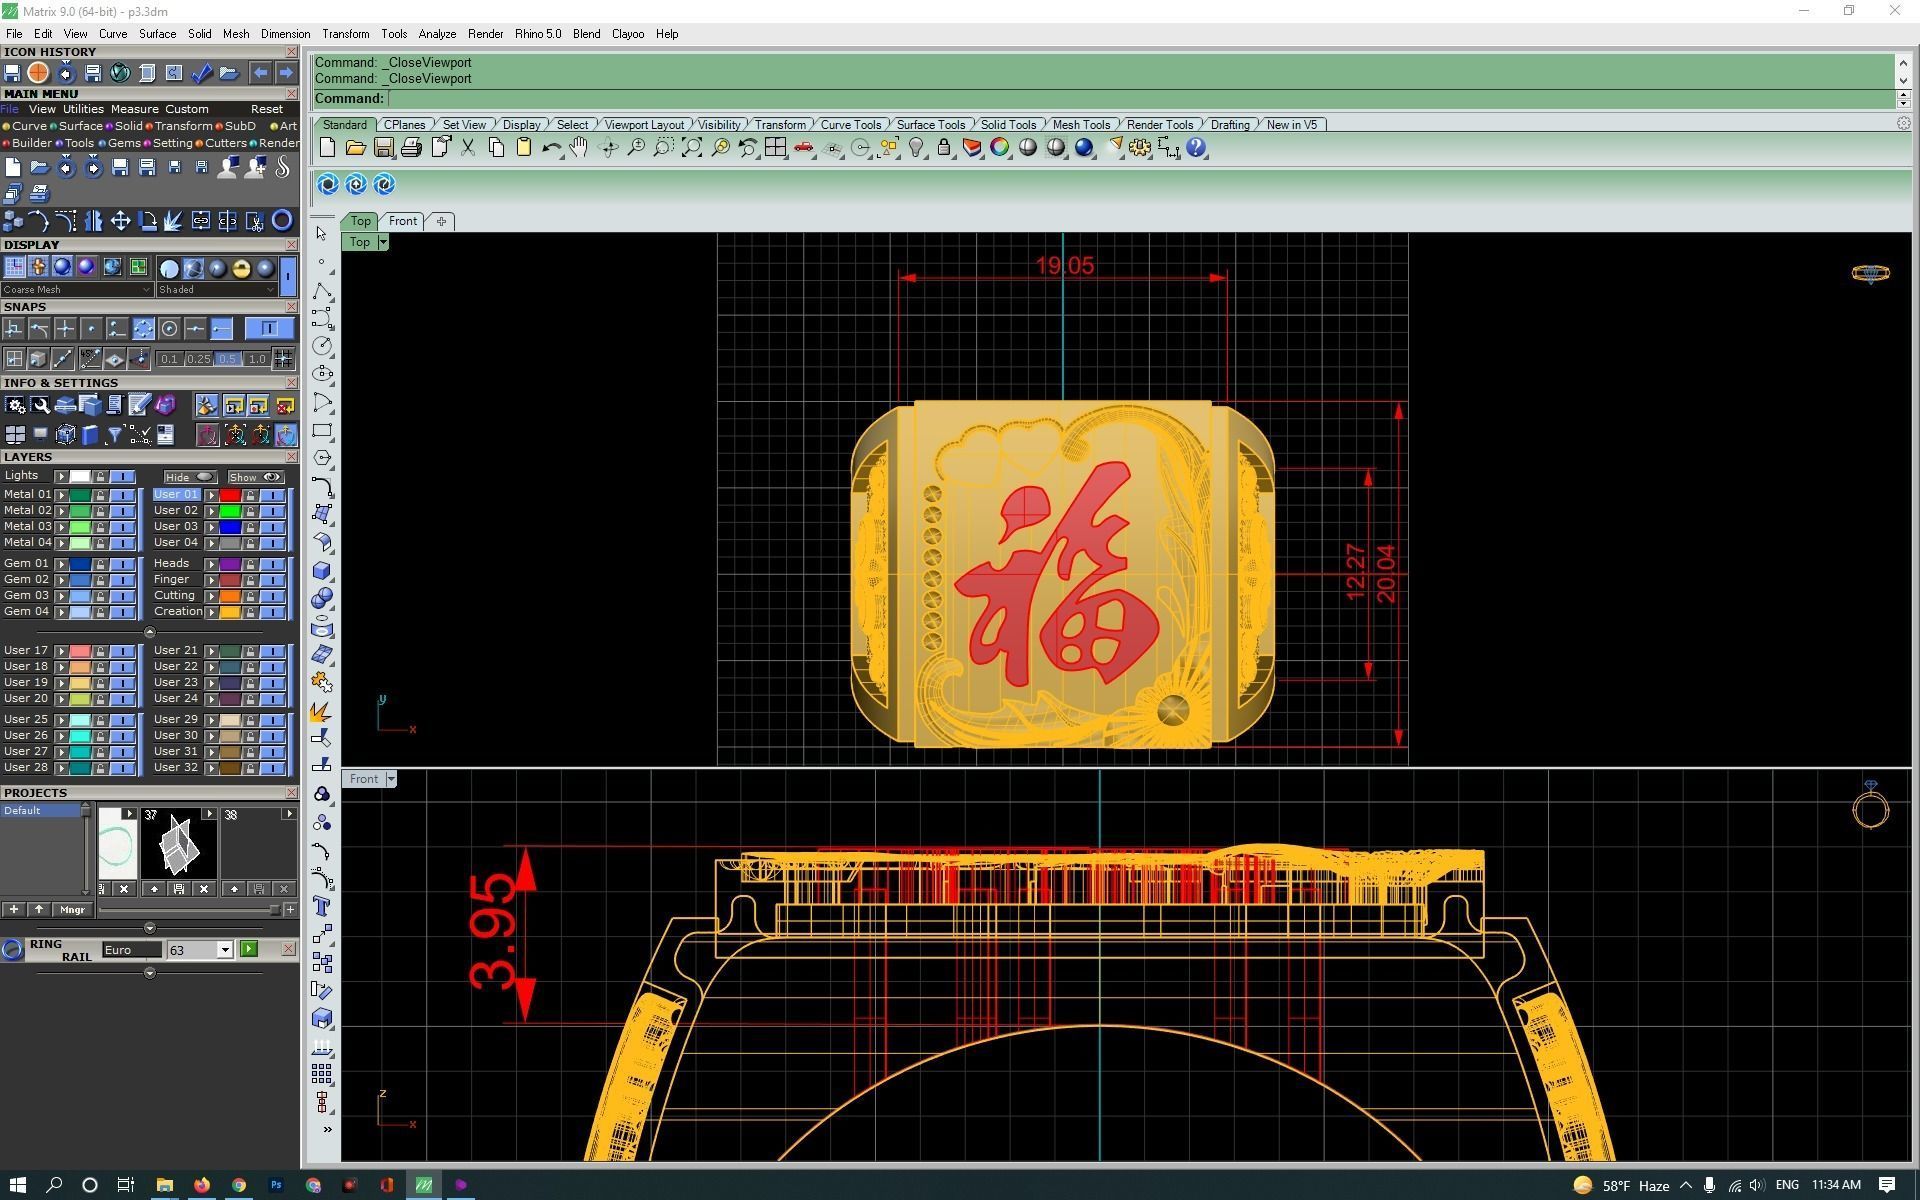Collapse the layers section with the up chevron
1920x1200 pixels.
[x=150, y=632]
